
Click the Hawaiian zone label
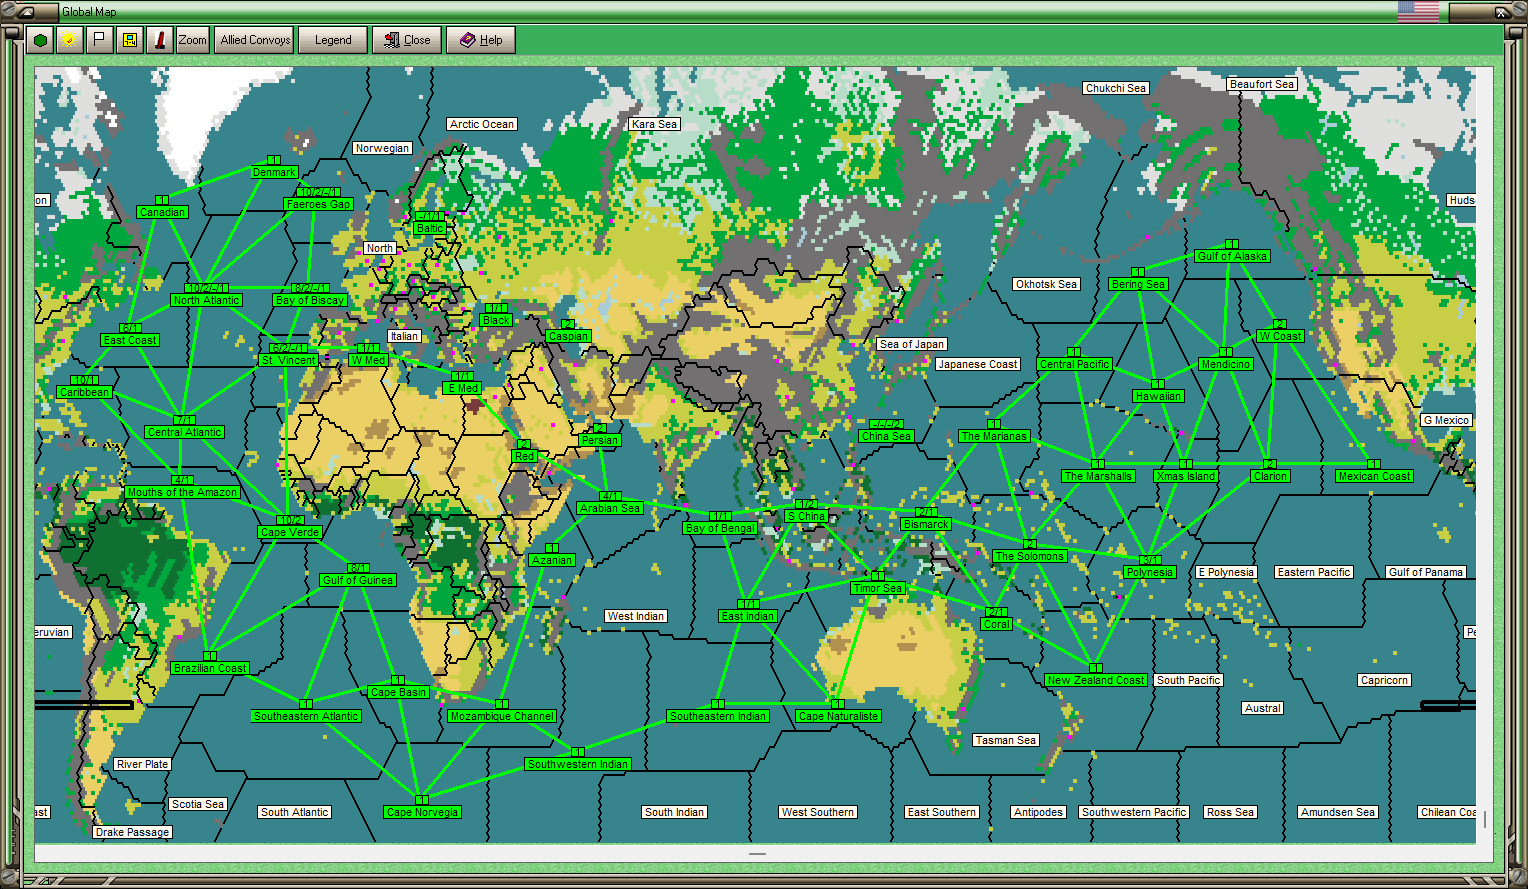(1158, 396)
